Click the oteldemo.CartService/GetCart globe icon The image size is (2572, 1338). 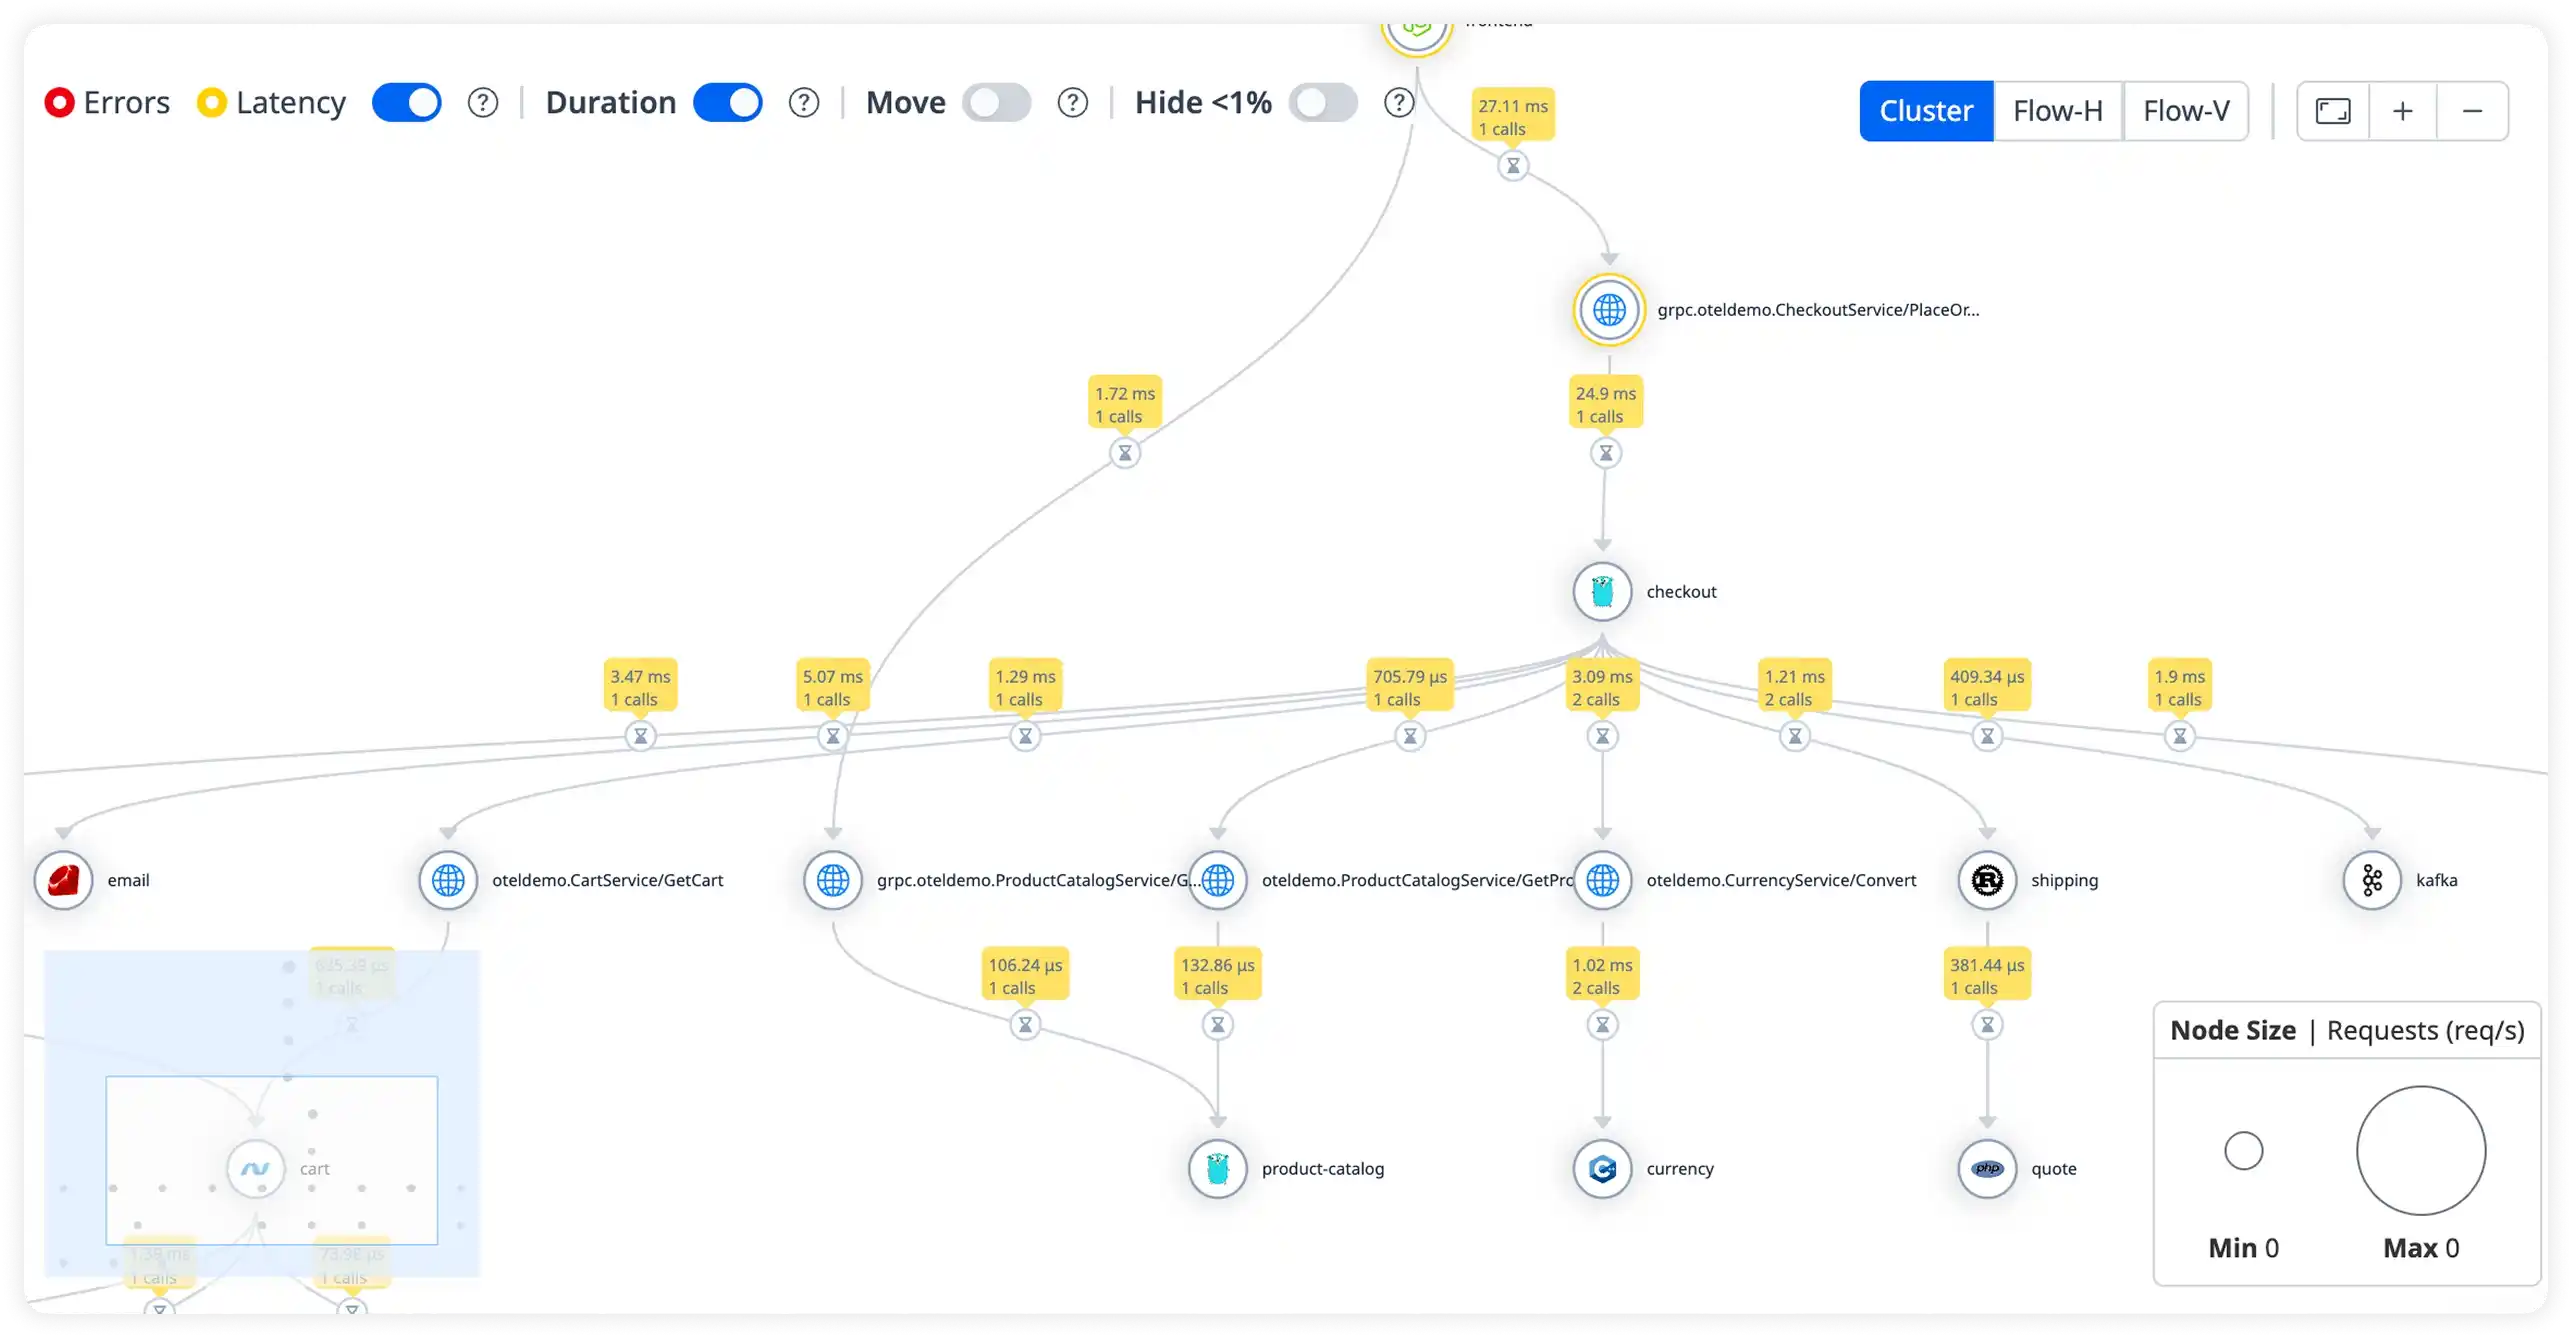click(447, 880)
